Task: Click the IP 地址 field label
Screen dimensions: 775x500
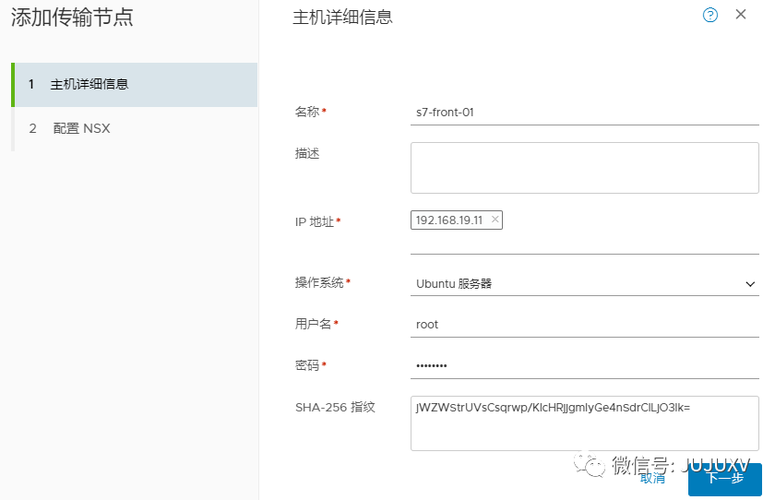Action: 314,222
